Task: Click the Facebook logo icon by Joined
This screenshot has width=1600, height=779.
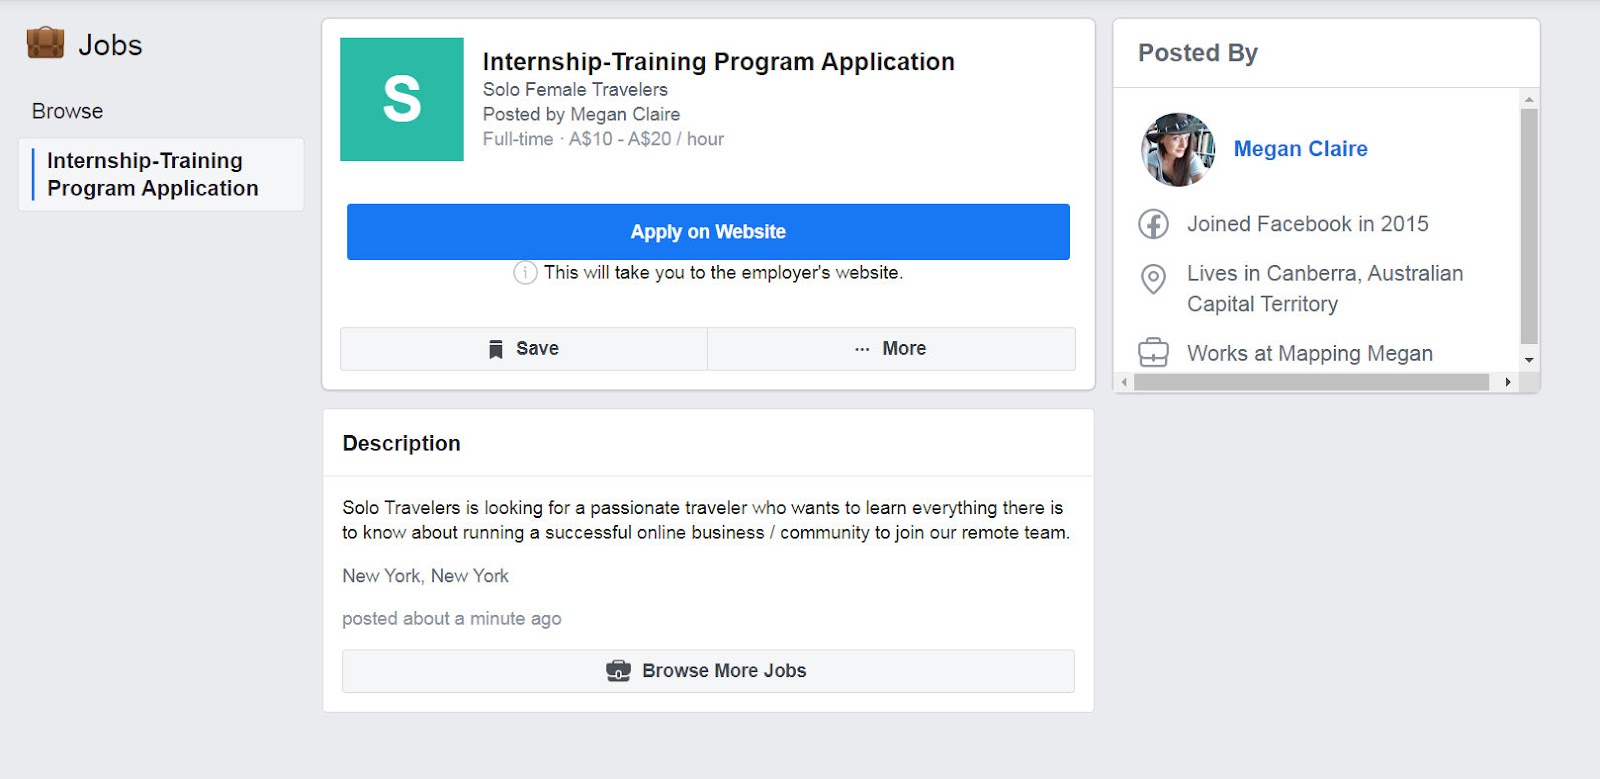Action: (x=1153, y=224)
